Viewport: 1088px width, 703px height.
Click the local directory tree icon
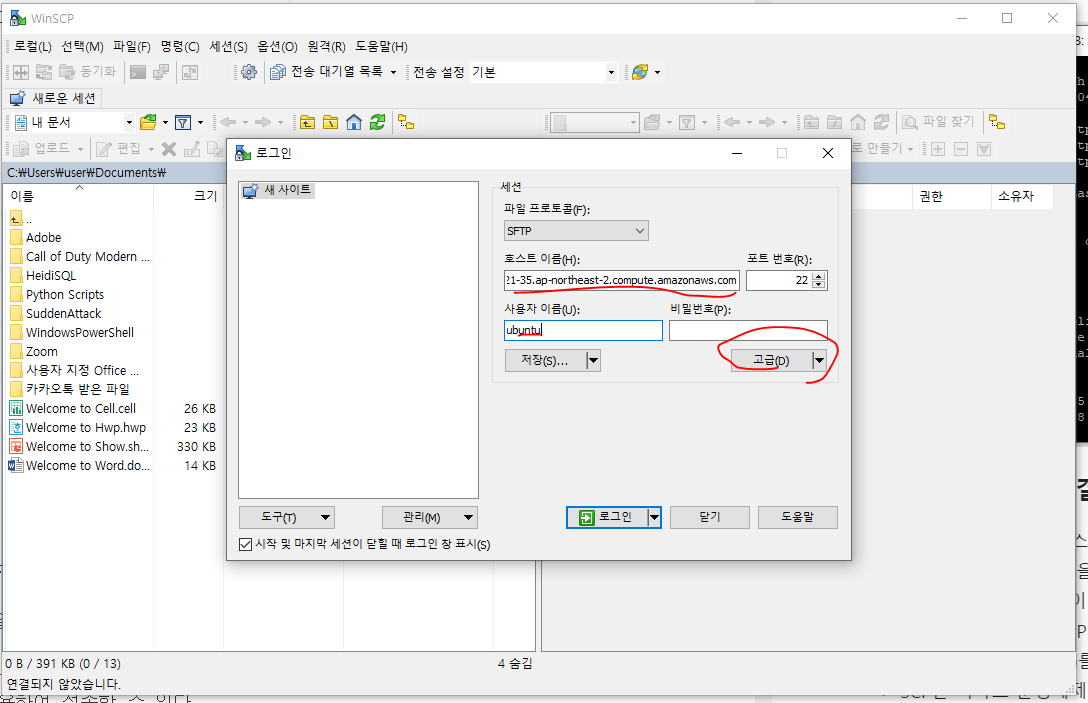(406, 123)
